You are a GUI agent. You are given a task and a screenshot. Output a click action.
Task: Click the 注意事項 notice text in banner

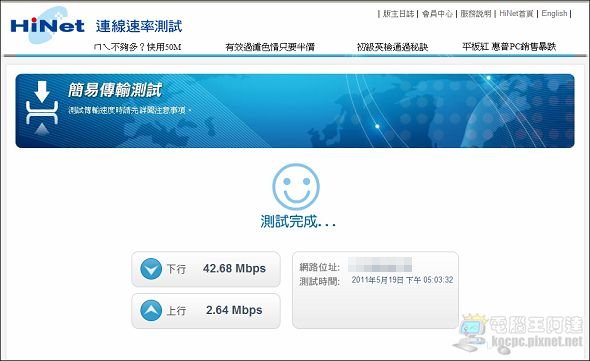tap(129, 110)
